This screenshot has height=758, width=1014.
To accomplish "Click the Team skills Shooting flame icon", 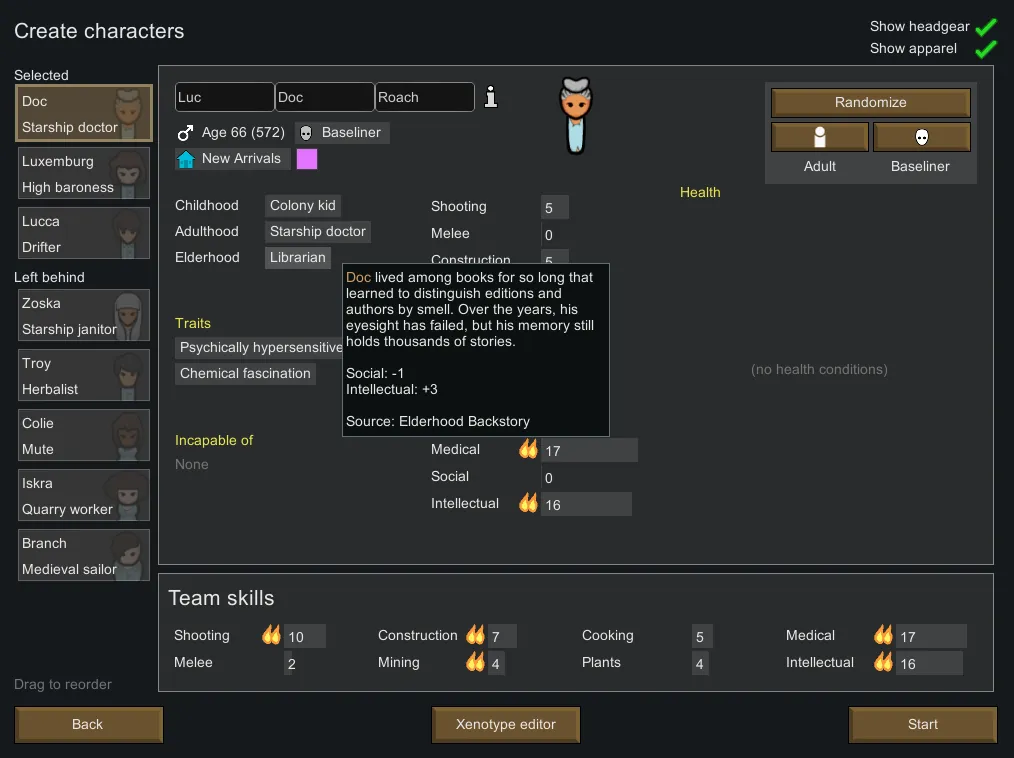I will point(271,636).
